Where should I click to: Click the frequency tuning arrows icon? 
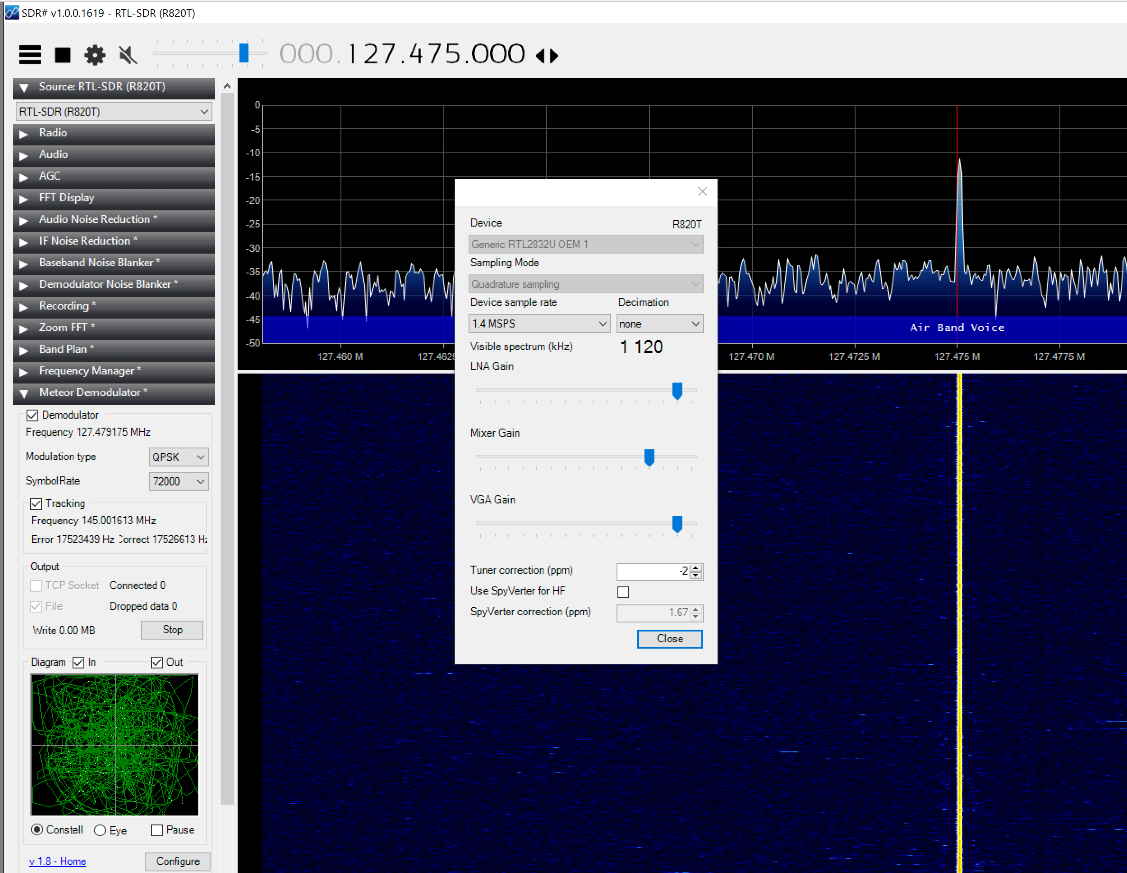click(x=547, y=55)
